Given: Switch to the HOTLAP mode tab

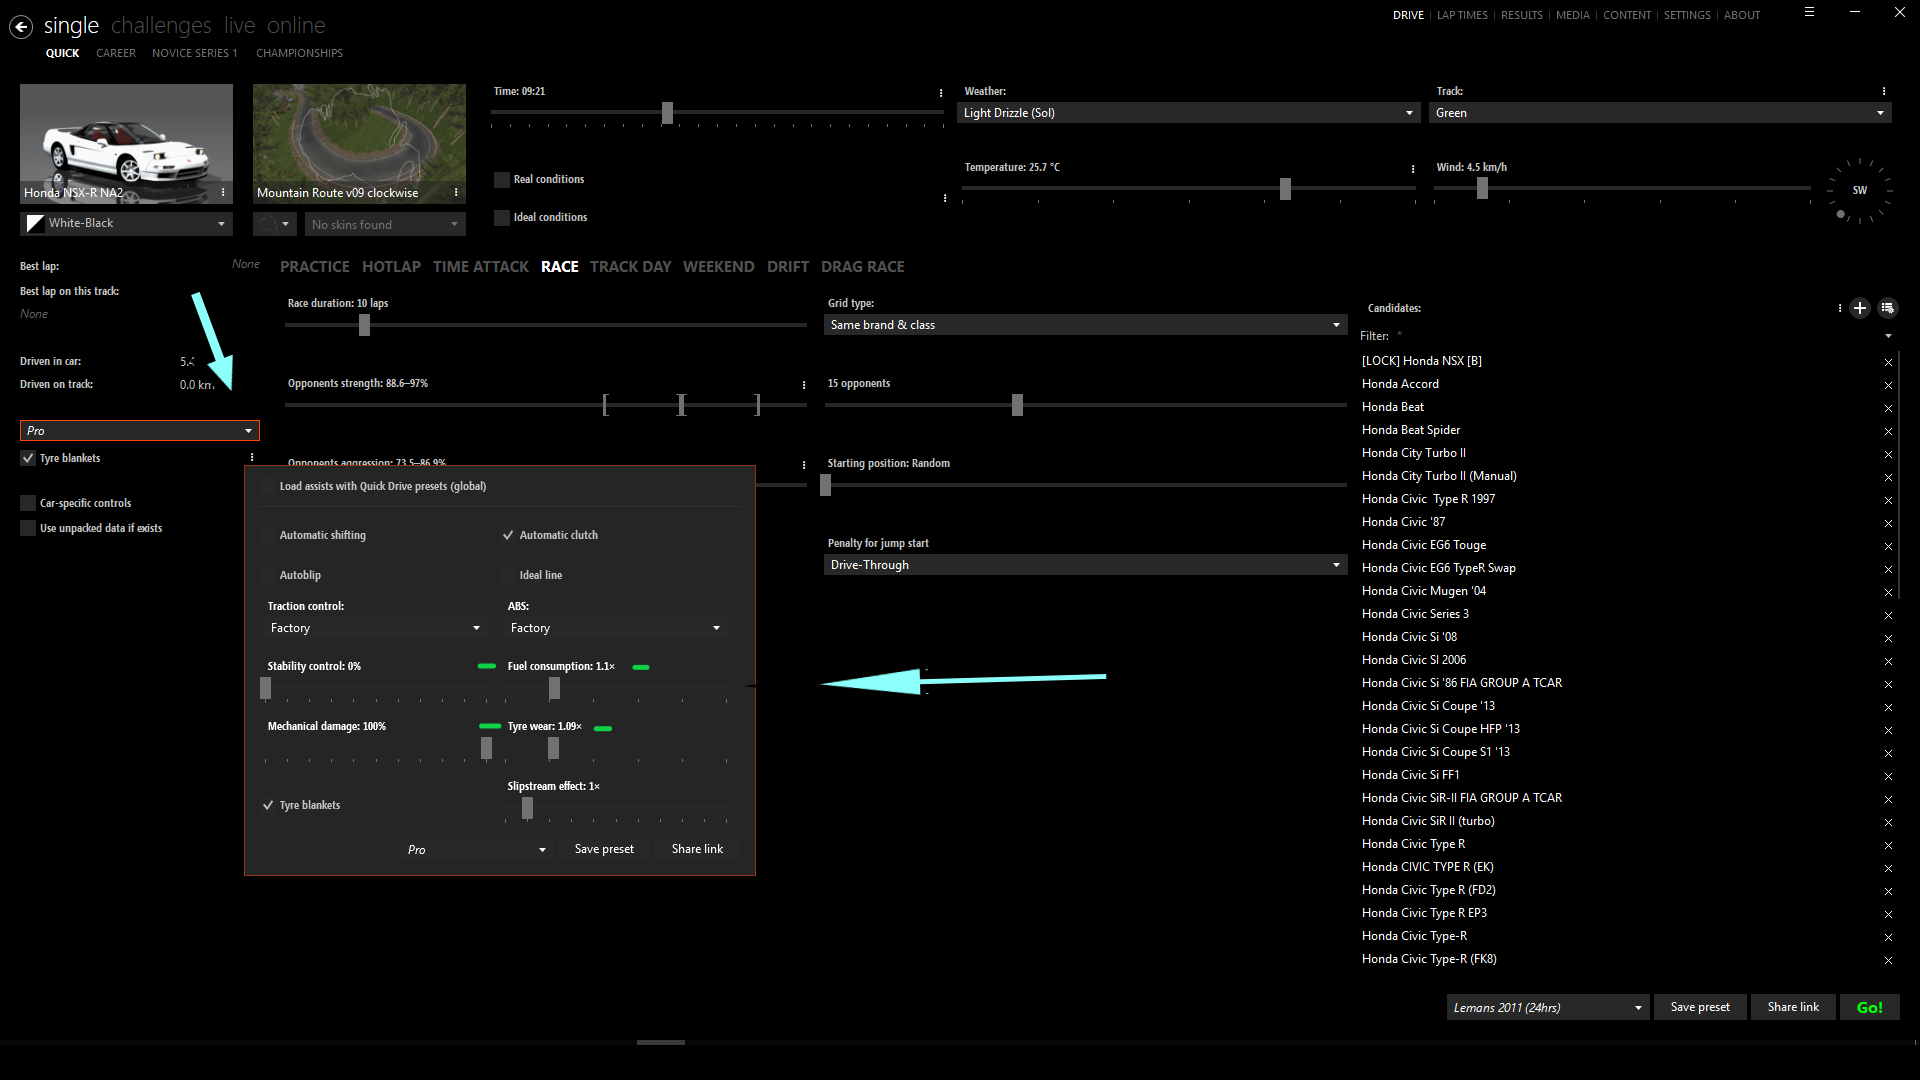Looking at the screenshot, I should pos(391,267).
